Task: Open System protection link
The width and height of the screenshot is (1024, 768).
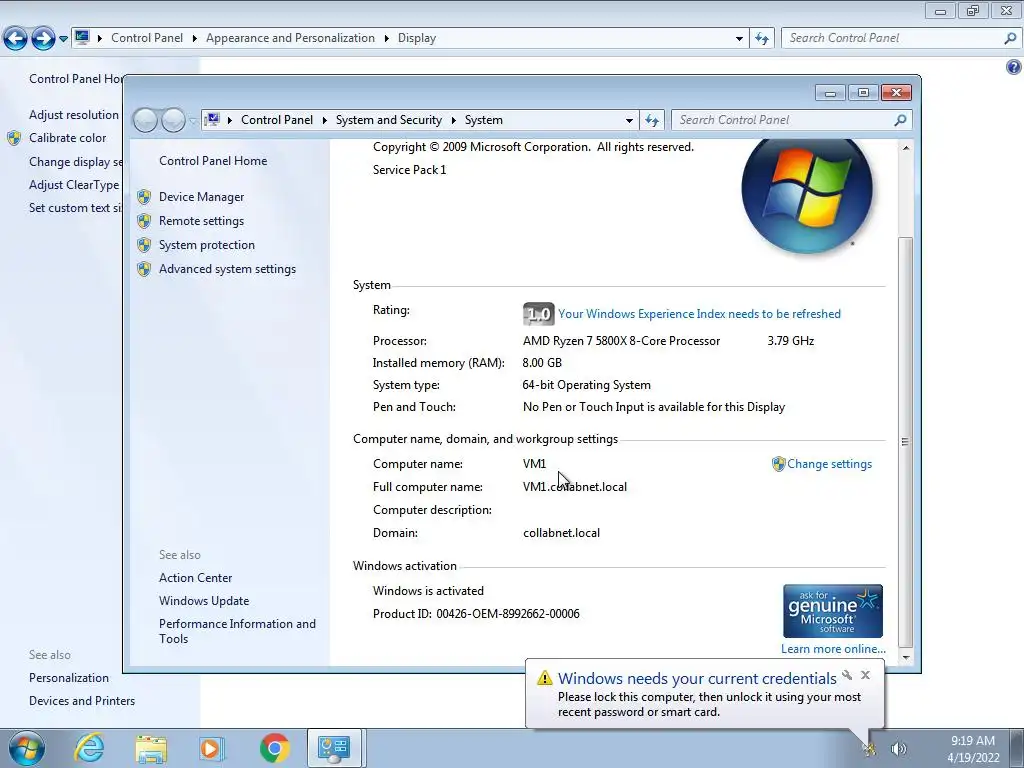Action: [206, 245]
